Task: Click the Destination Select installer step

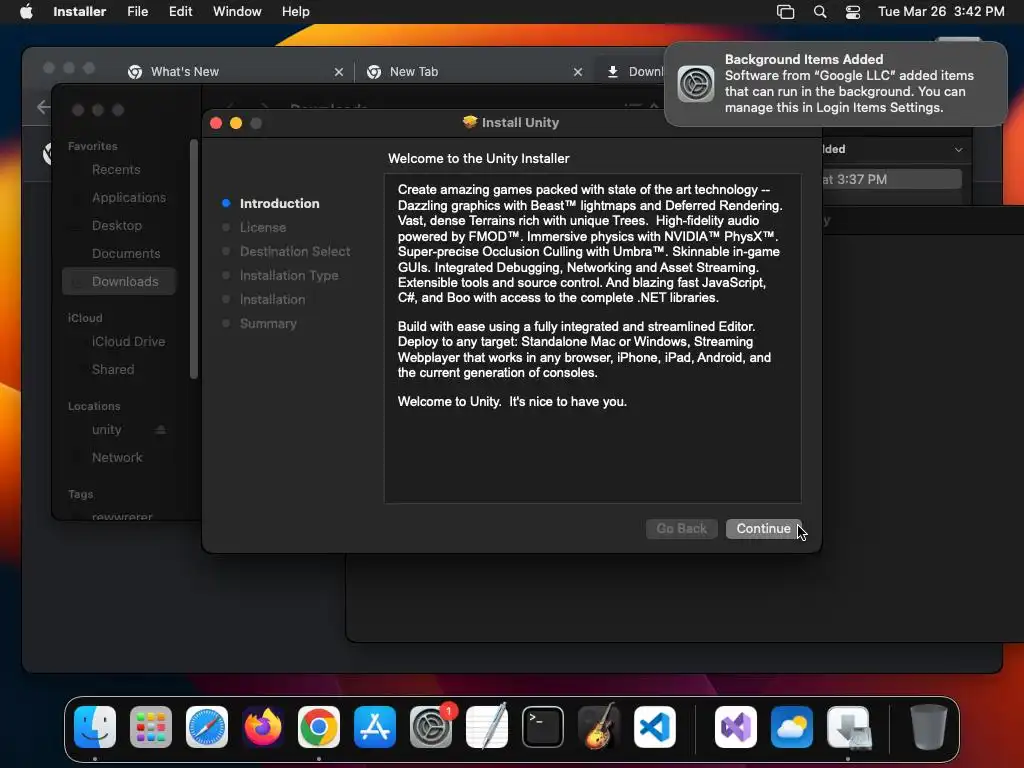Action: [x=295, y=251]
